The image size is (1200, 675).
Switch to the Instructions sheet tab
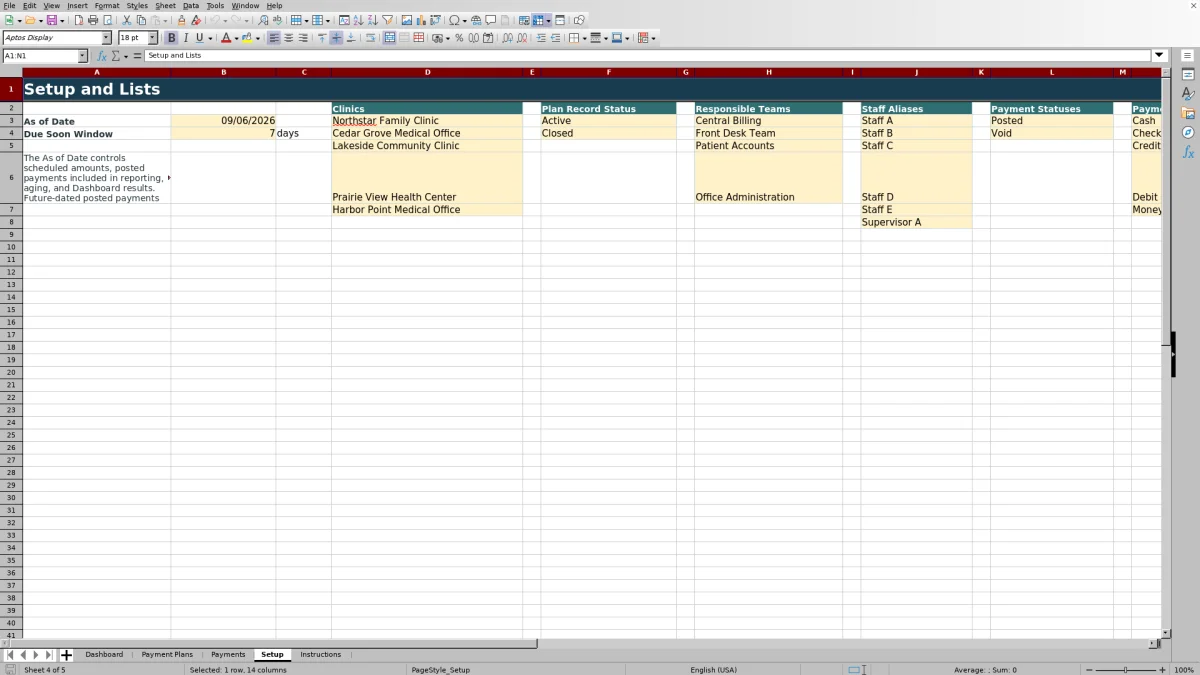click(320, 654)
